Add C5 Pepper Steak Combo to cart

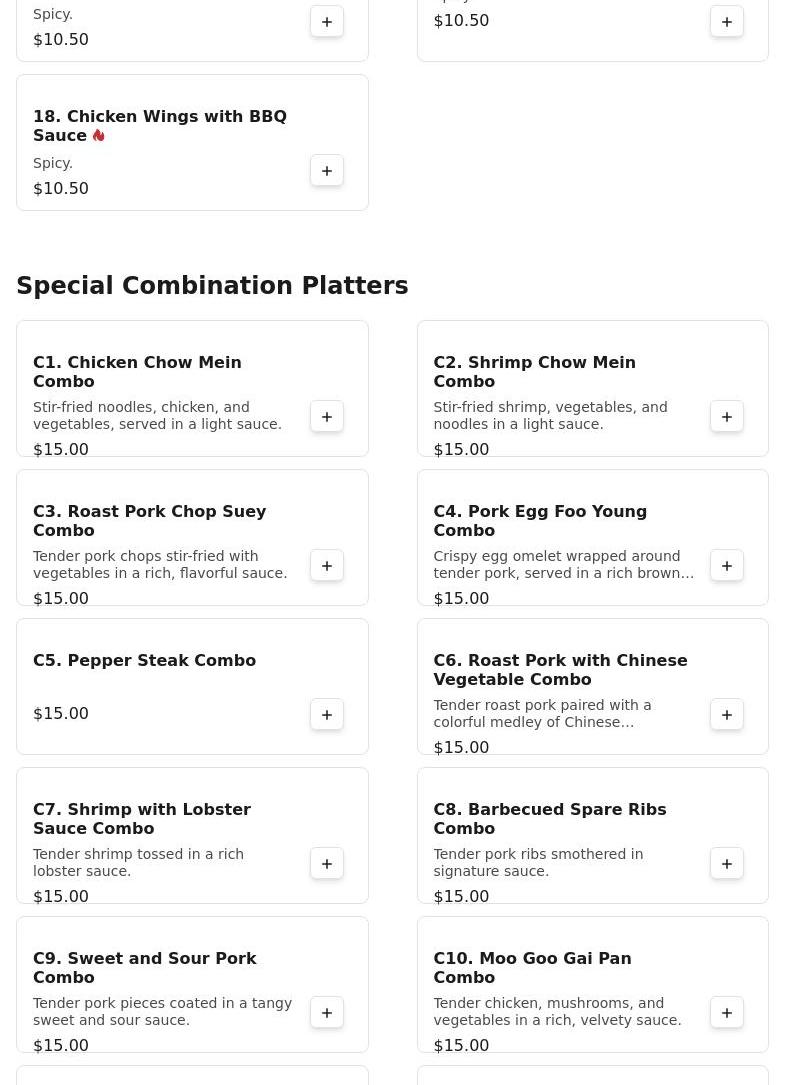(327, 714)
